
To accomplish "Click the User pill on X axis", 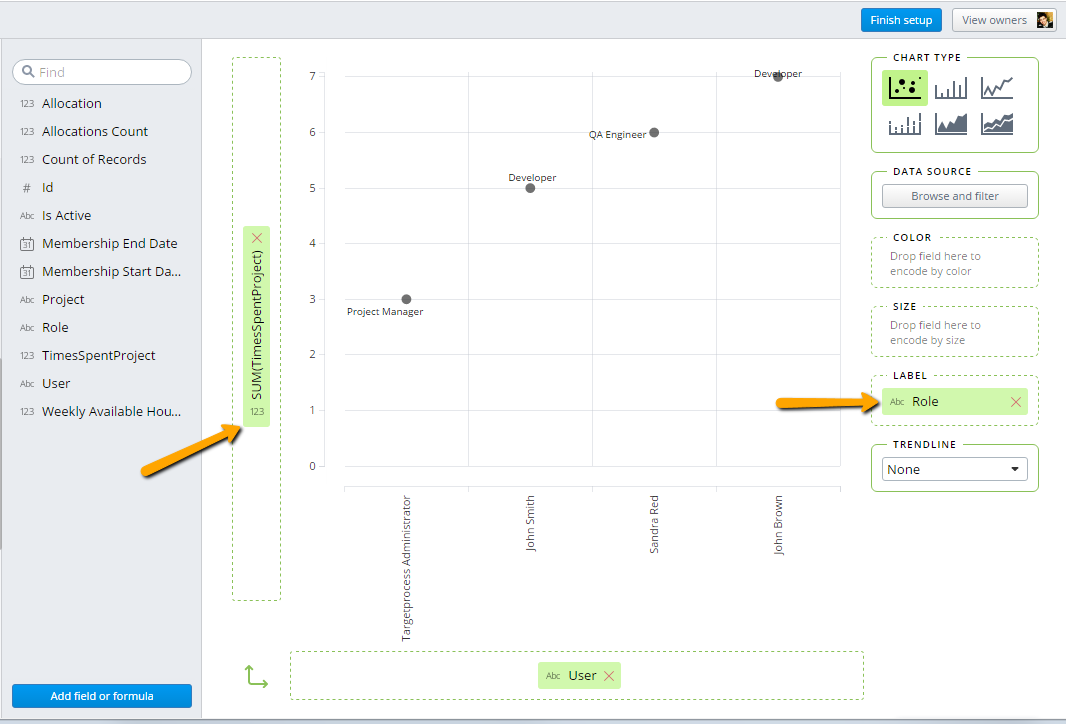I will [579, 676].
